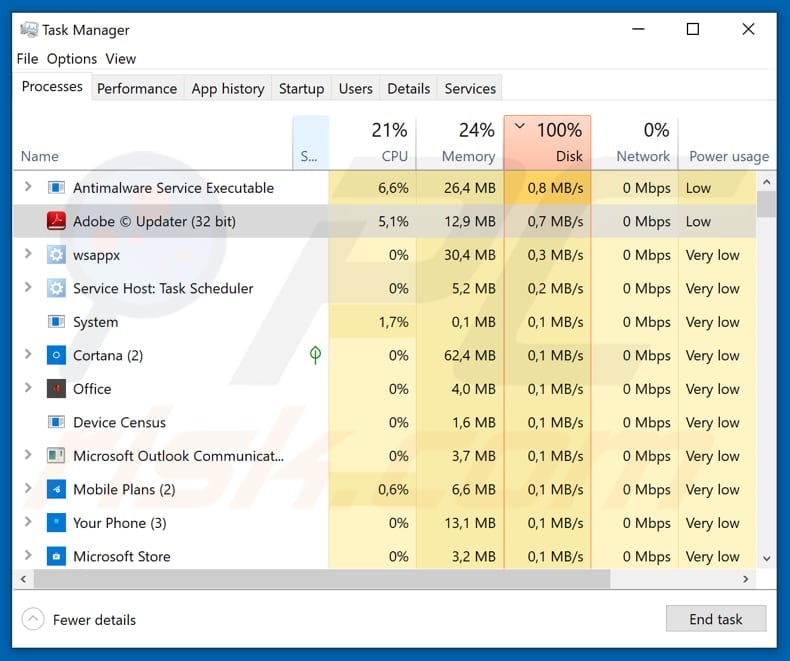The height and width of the screenshot is (661, 790).
Task: Expand the wsappx process group
Action: [28, 254]
